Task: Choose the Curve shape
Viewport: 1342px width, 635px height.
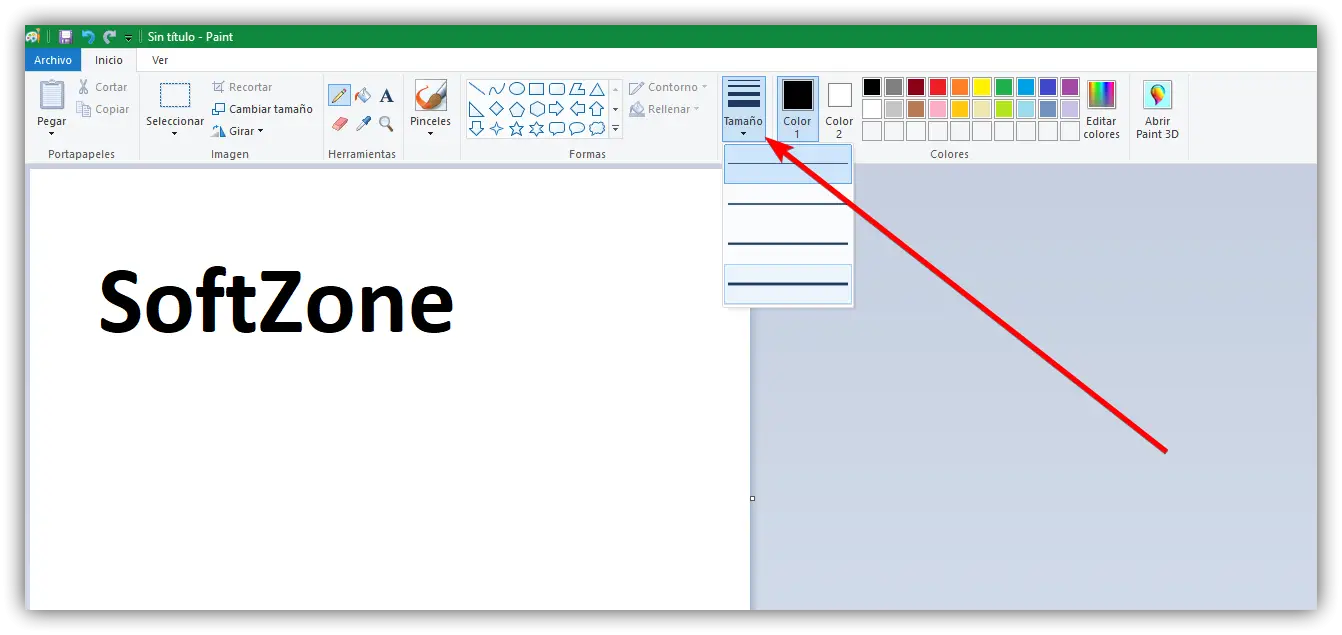Action: [497, 89]
